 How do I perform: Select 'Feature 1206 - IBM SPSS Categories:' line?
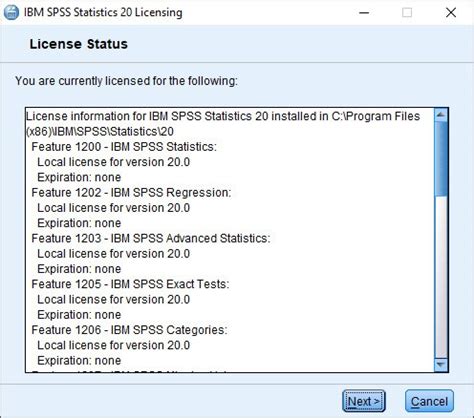pos(129,330)
